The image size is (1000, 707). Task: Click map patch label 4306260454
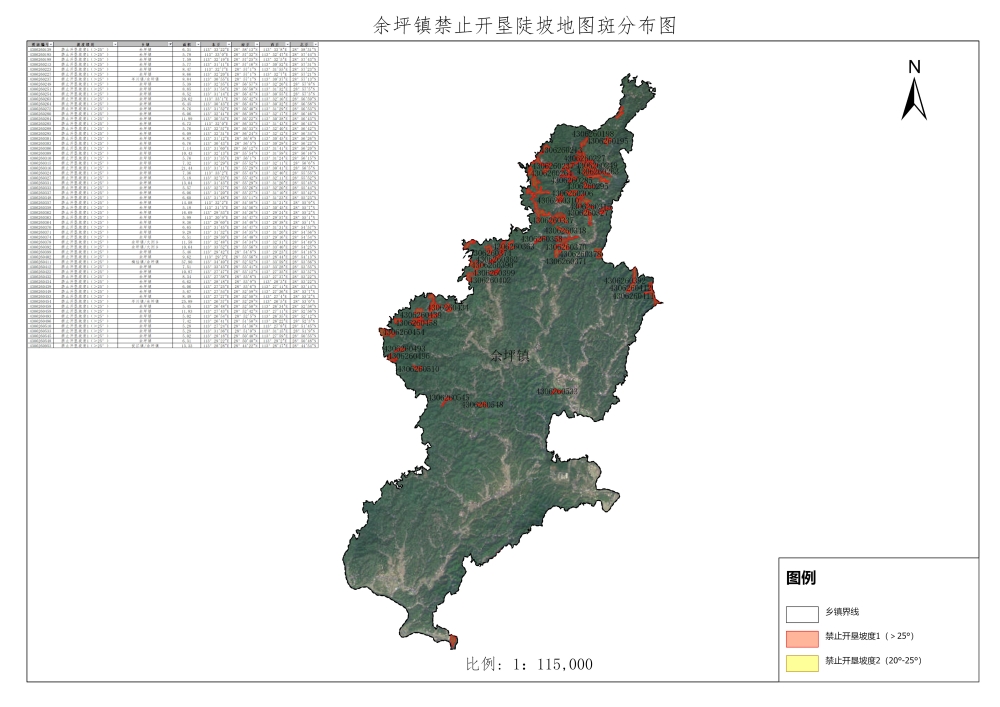406,332
